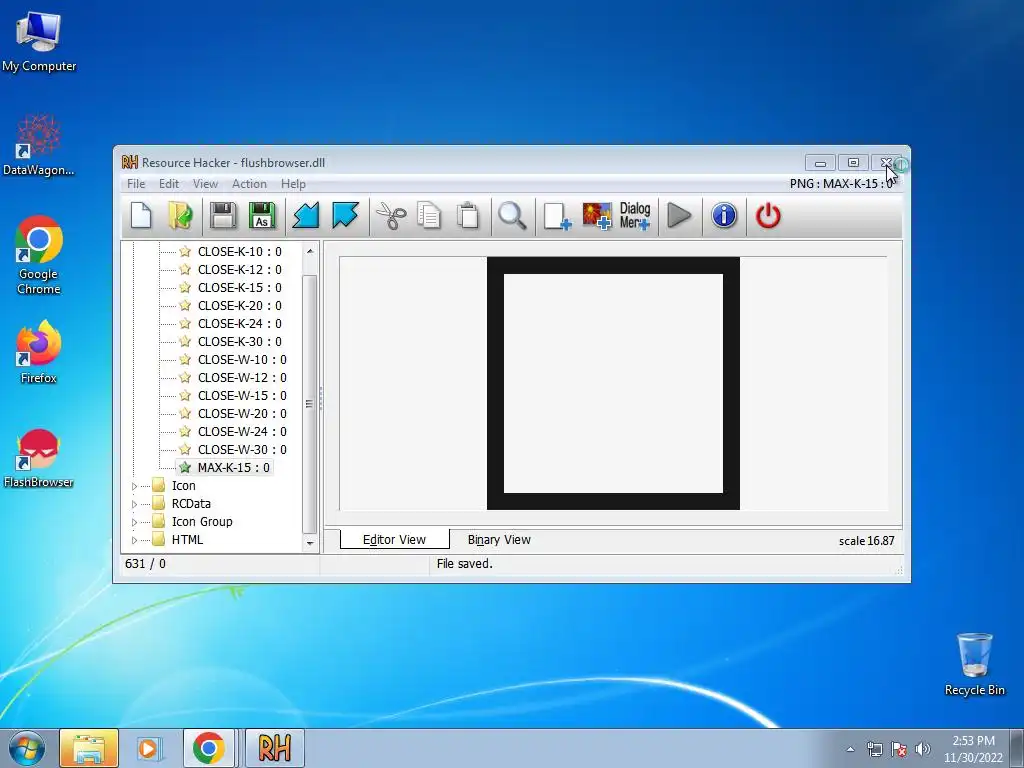Click the scale 16.87 readout
The width and height of the screenshot is (1024, 768).
(866, 541)
